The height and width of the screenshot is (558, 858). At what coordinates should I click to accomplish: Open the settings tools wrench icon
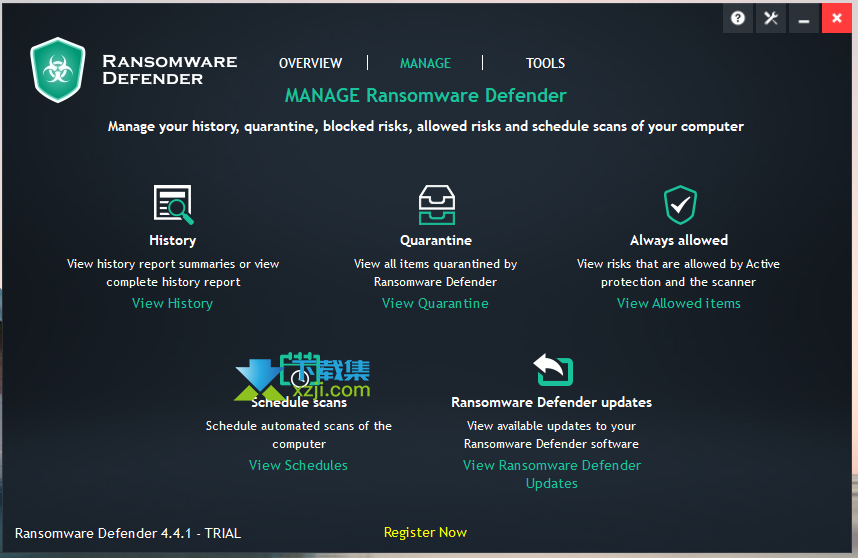point(771,19)
